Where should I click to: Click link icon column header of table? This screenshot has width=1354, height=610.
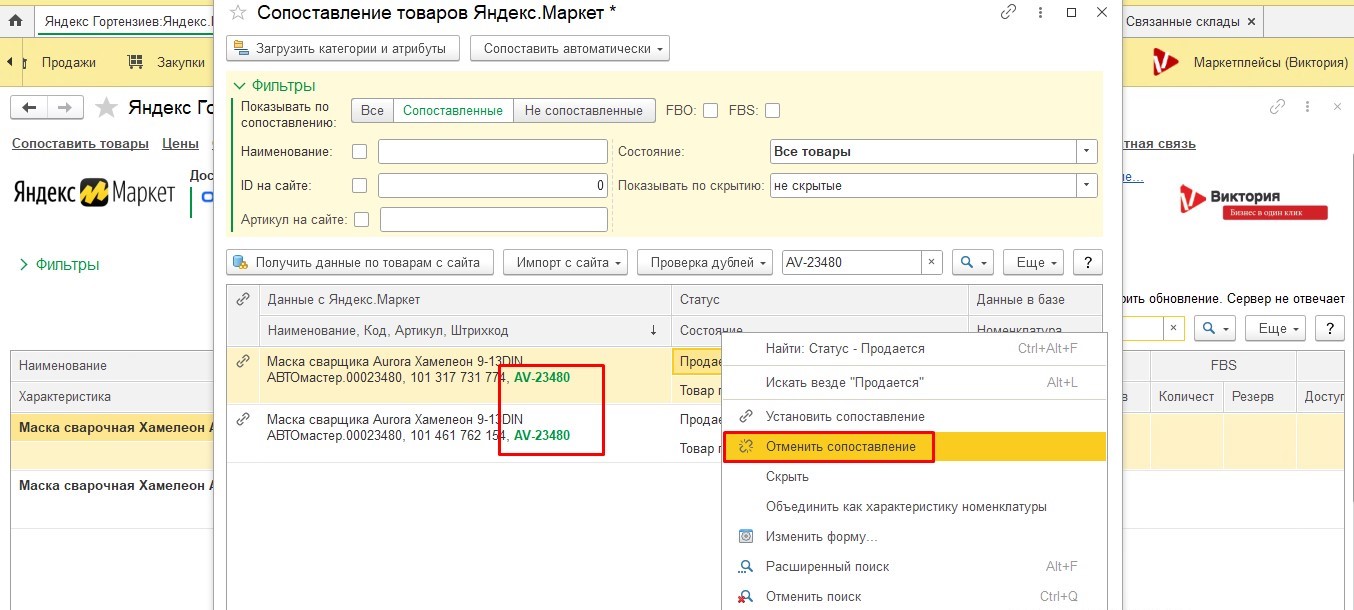click(242, 299)
